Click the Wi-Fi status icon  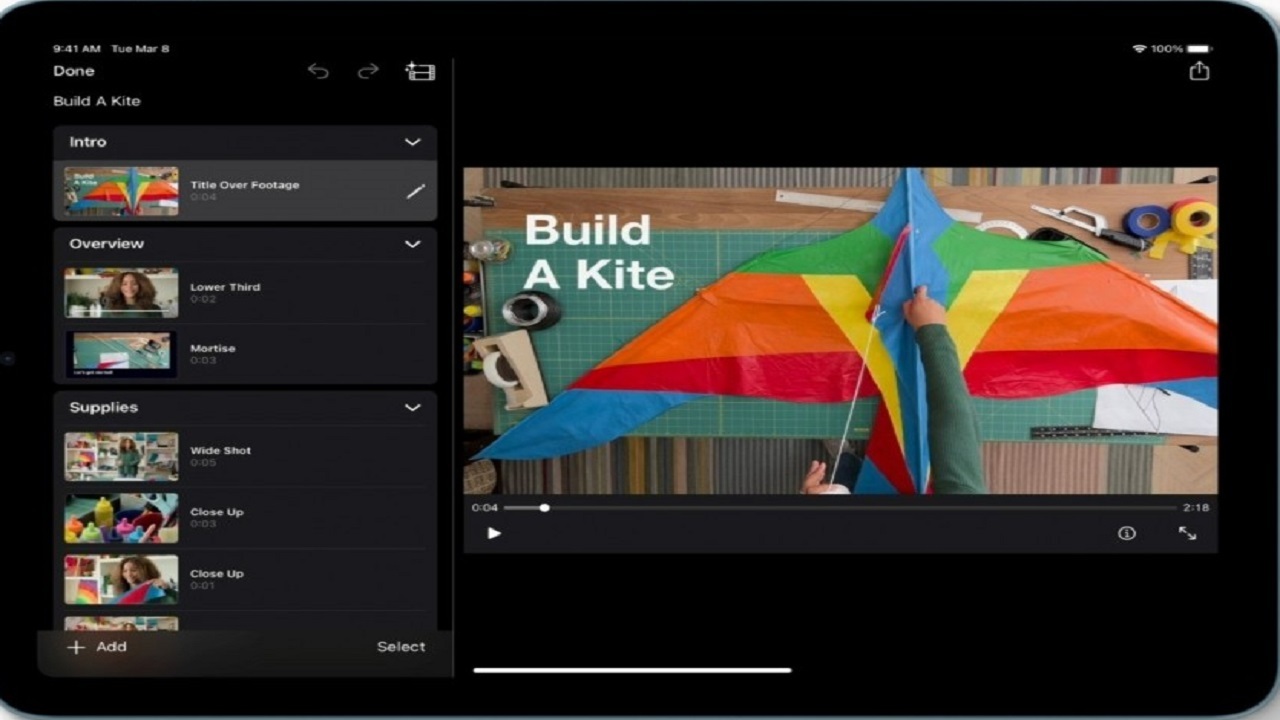(1139, 48)
